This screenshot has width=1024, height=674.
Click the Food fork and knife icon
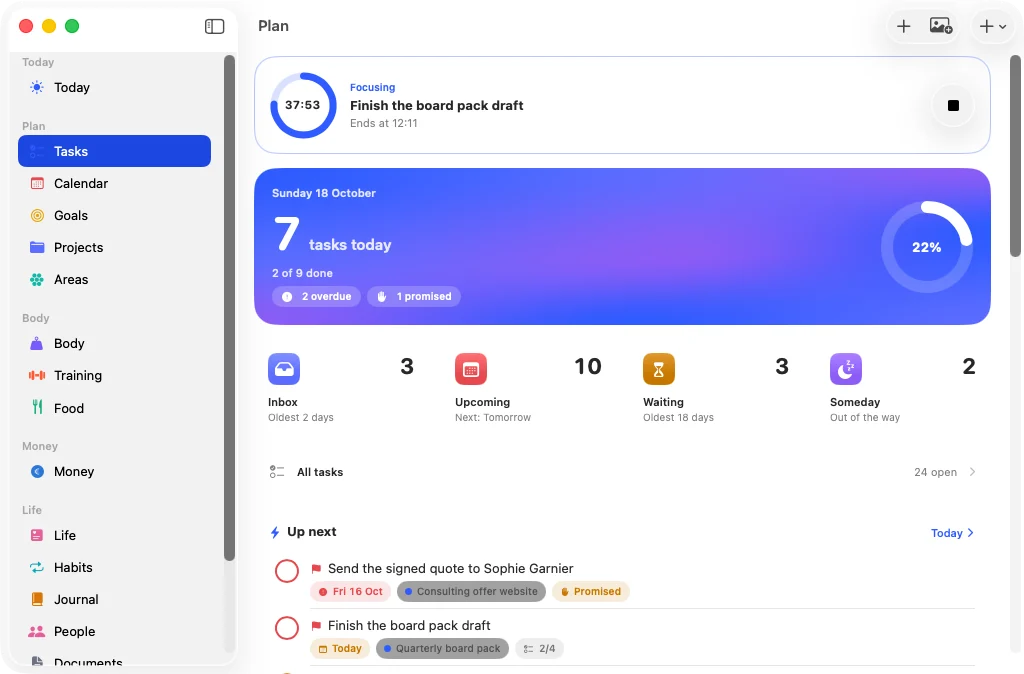37,408
